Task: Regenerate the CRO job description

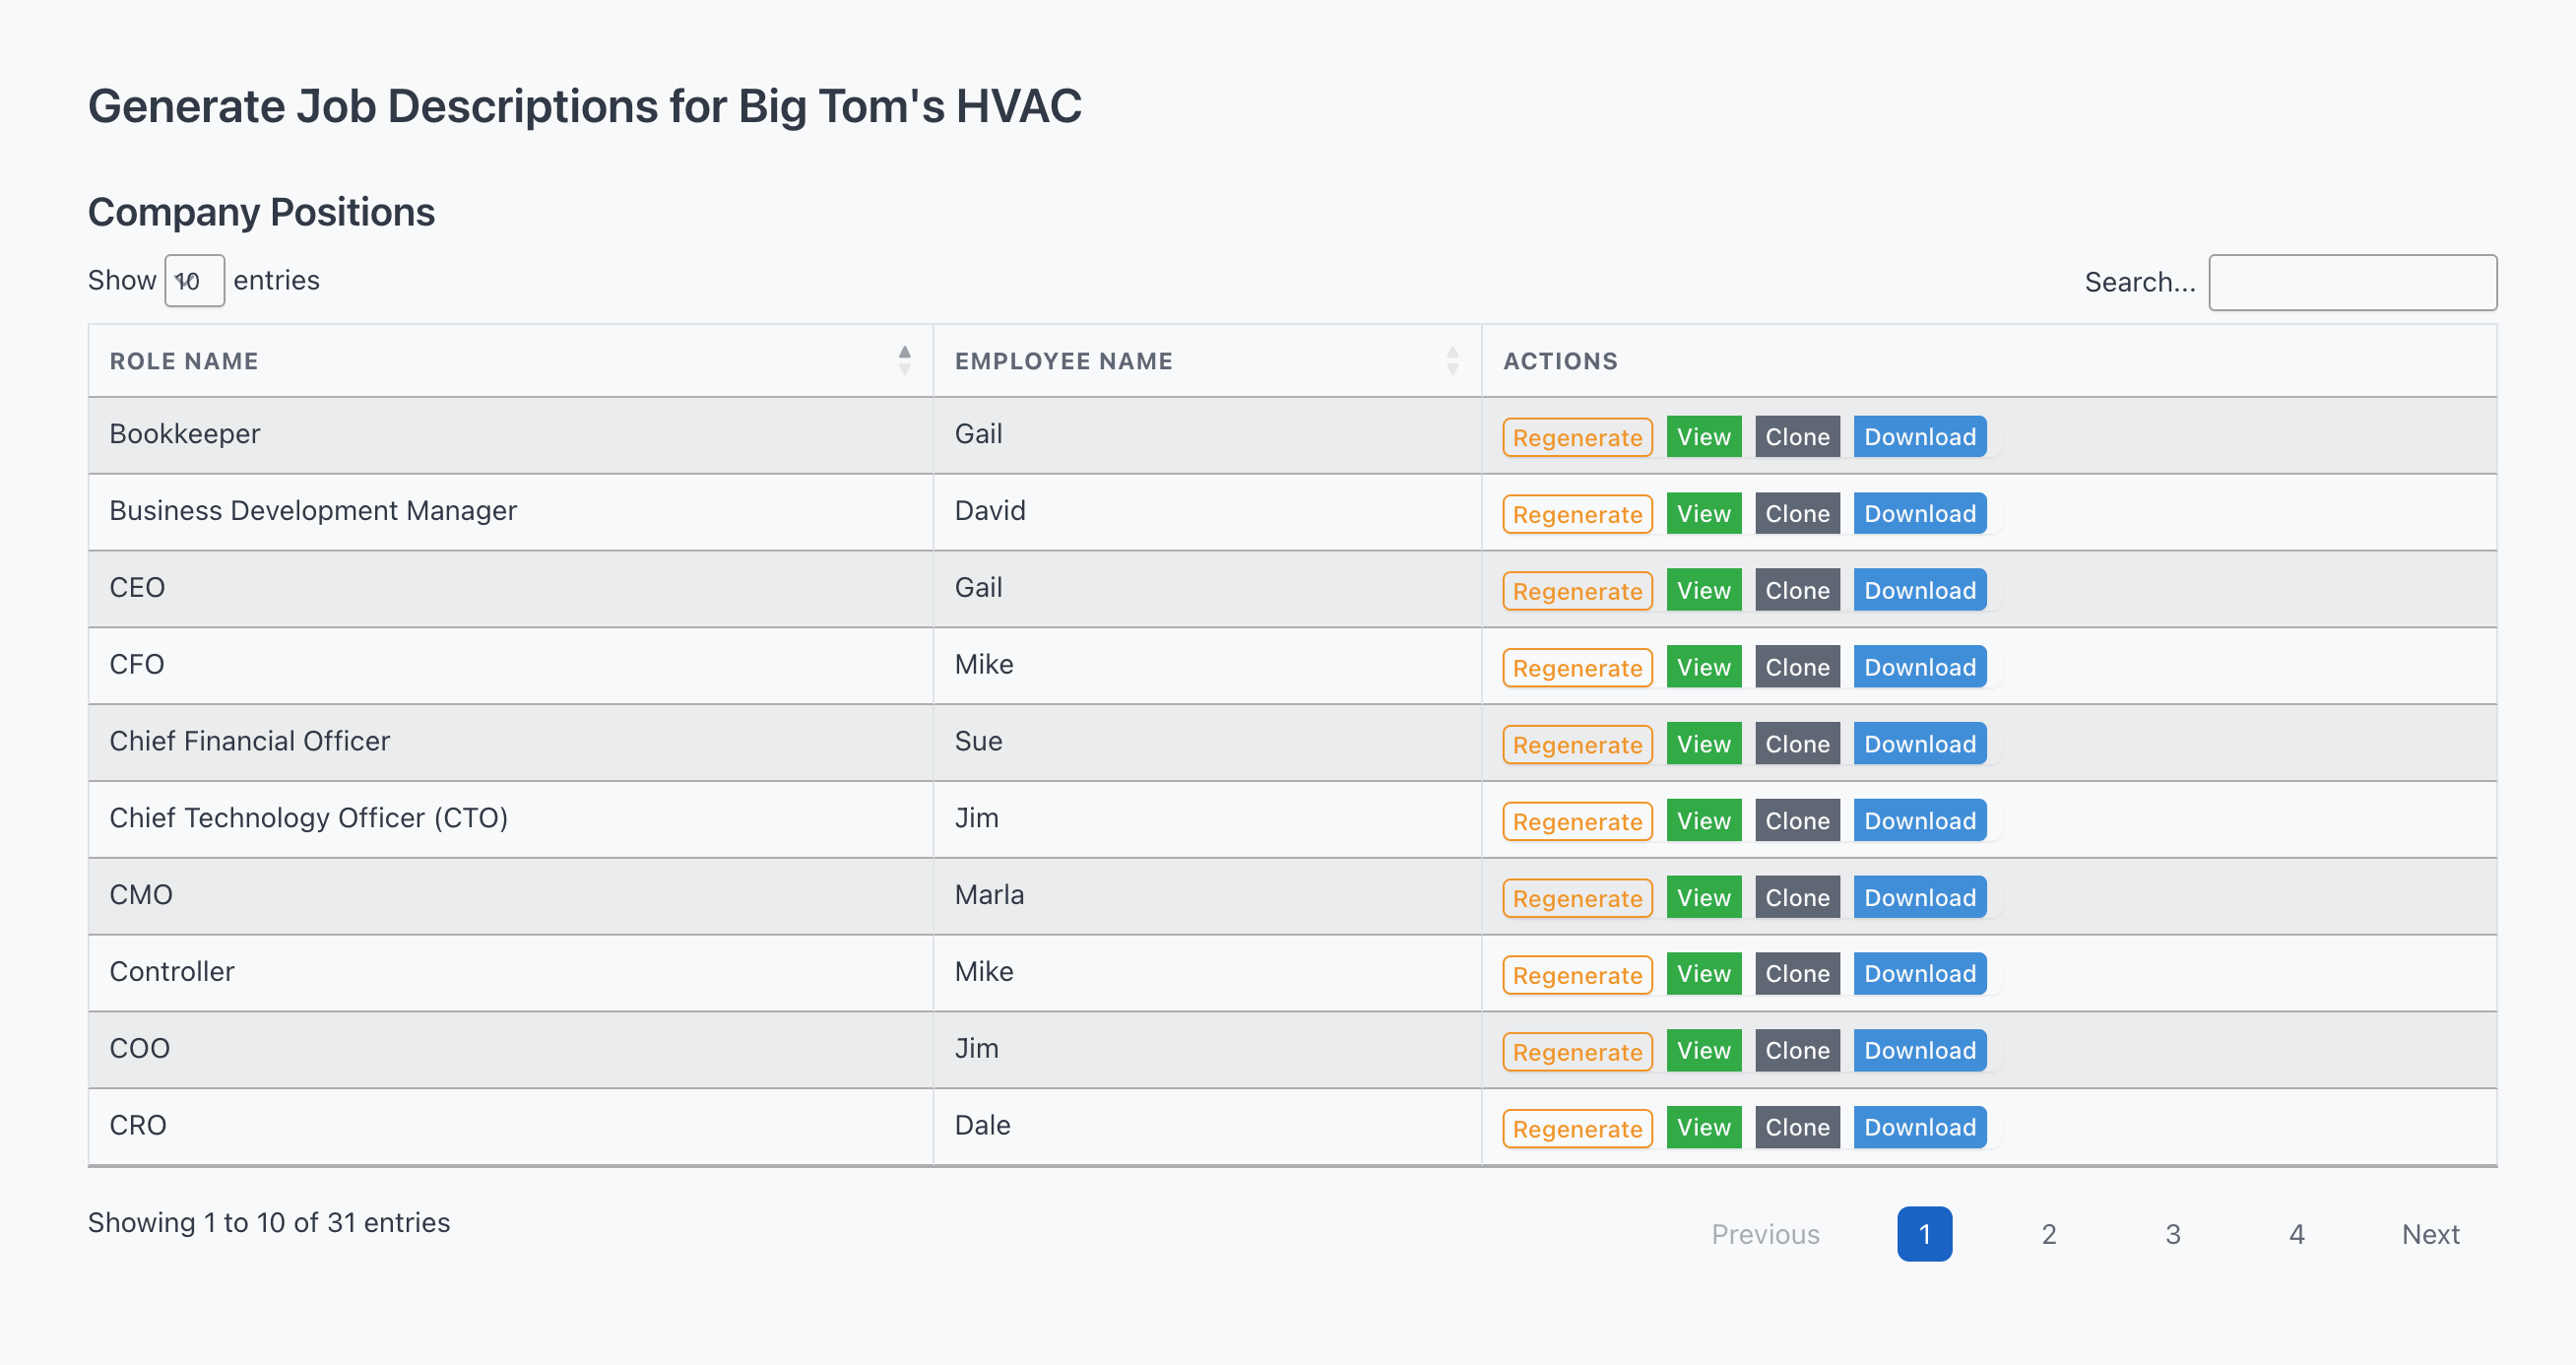Action: click(1577, 1128)
